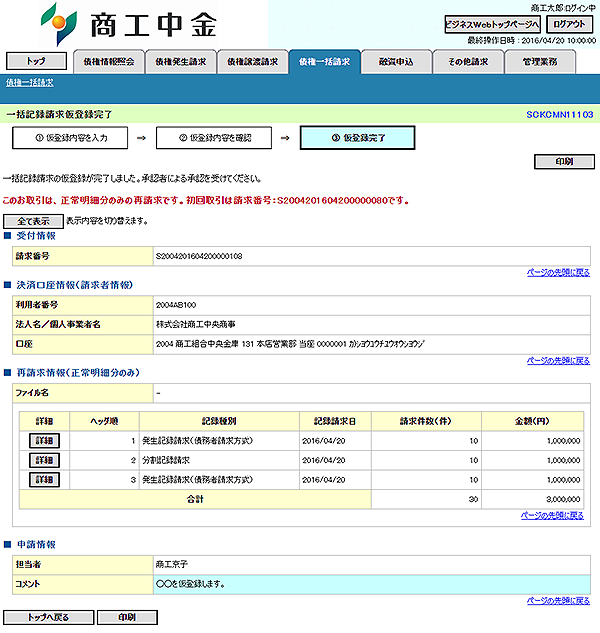Viewport: 600px width, 633px height.
Task: Click the 申請情報 section heading
Action: tap(36, 545)
